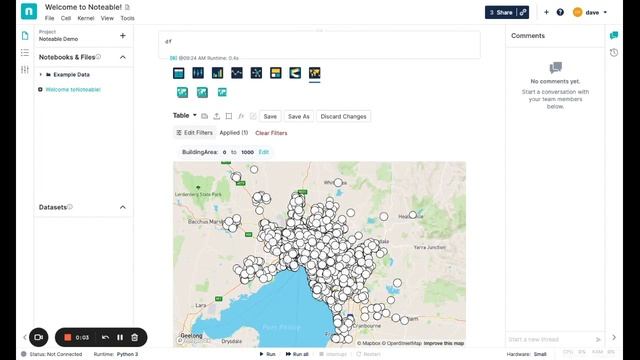Choose the third map sub-type icon

[222, 92]
